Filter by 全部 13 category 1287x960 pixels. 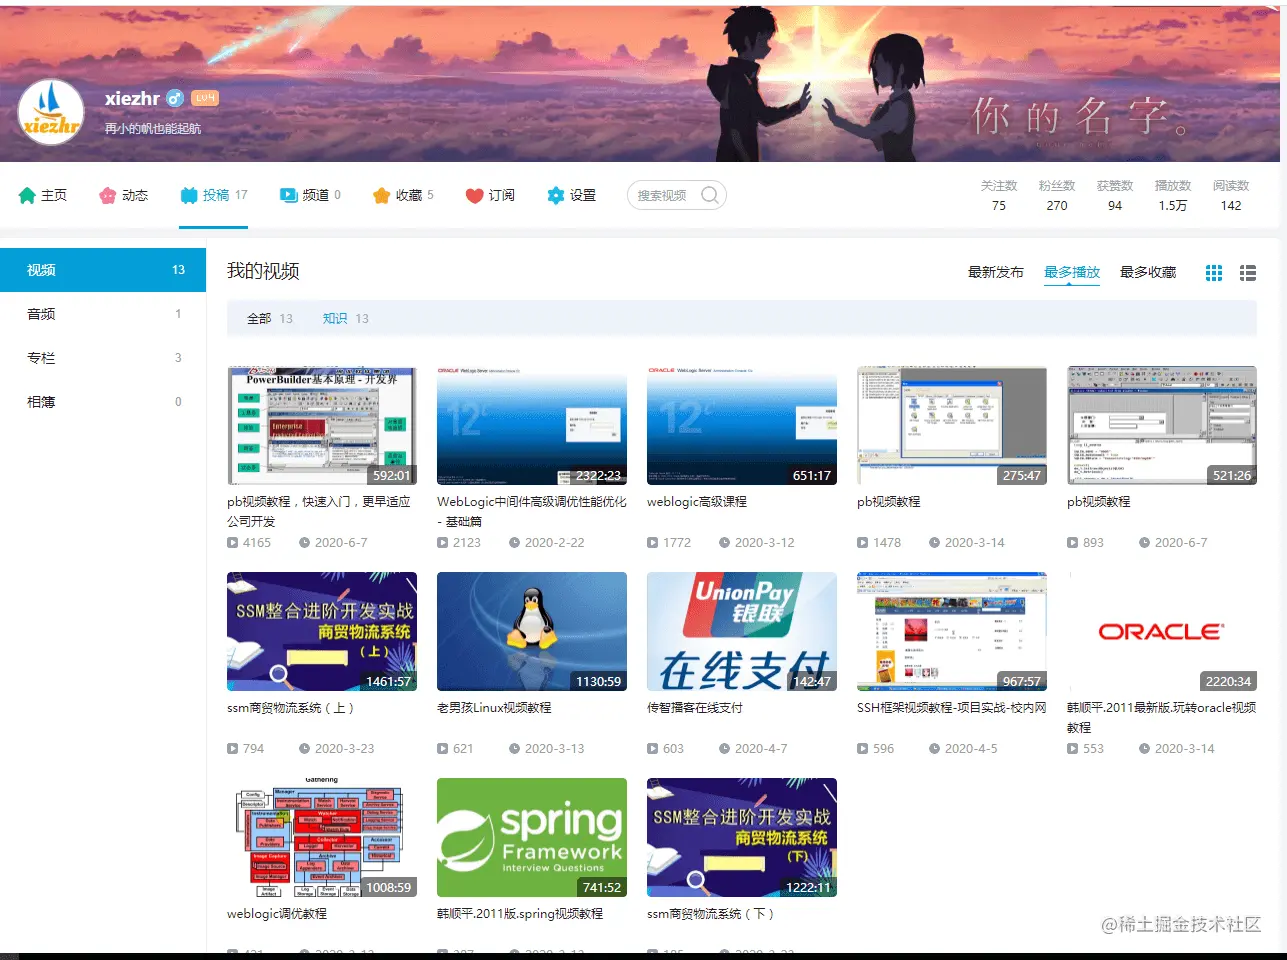point(270,318)
